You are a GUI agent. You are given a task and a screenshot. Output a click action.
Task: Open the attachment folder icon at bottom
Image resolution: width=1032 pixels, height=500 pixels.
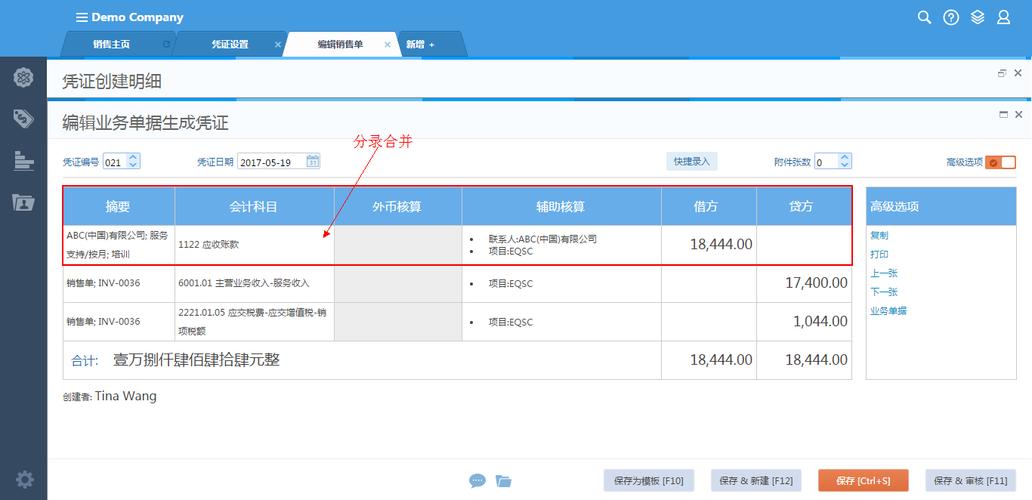coord(503,481)
